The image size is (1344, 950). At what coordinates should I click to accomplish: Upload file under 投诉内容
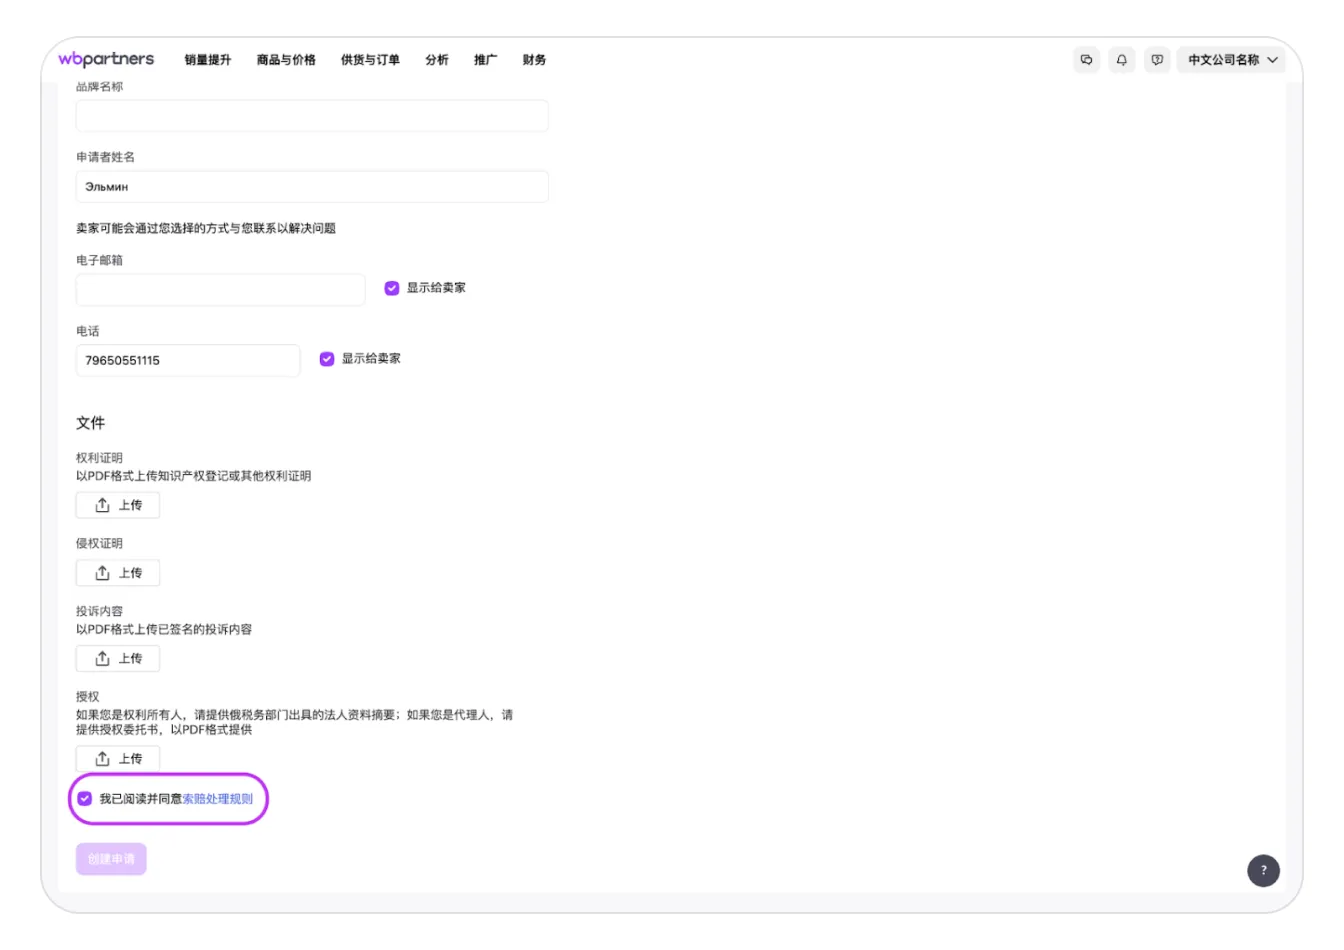(x=118, y=658)
